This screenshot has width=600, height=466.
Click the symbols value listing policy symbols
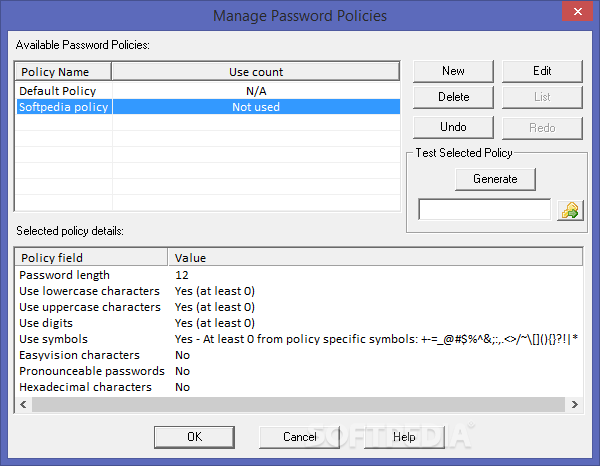pos(376,339)
